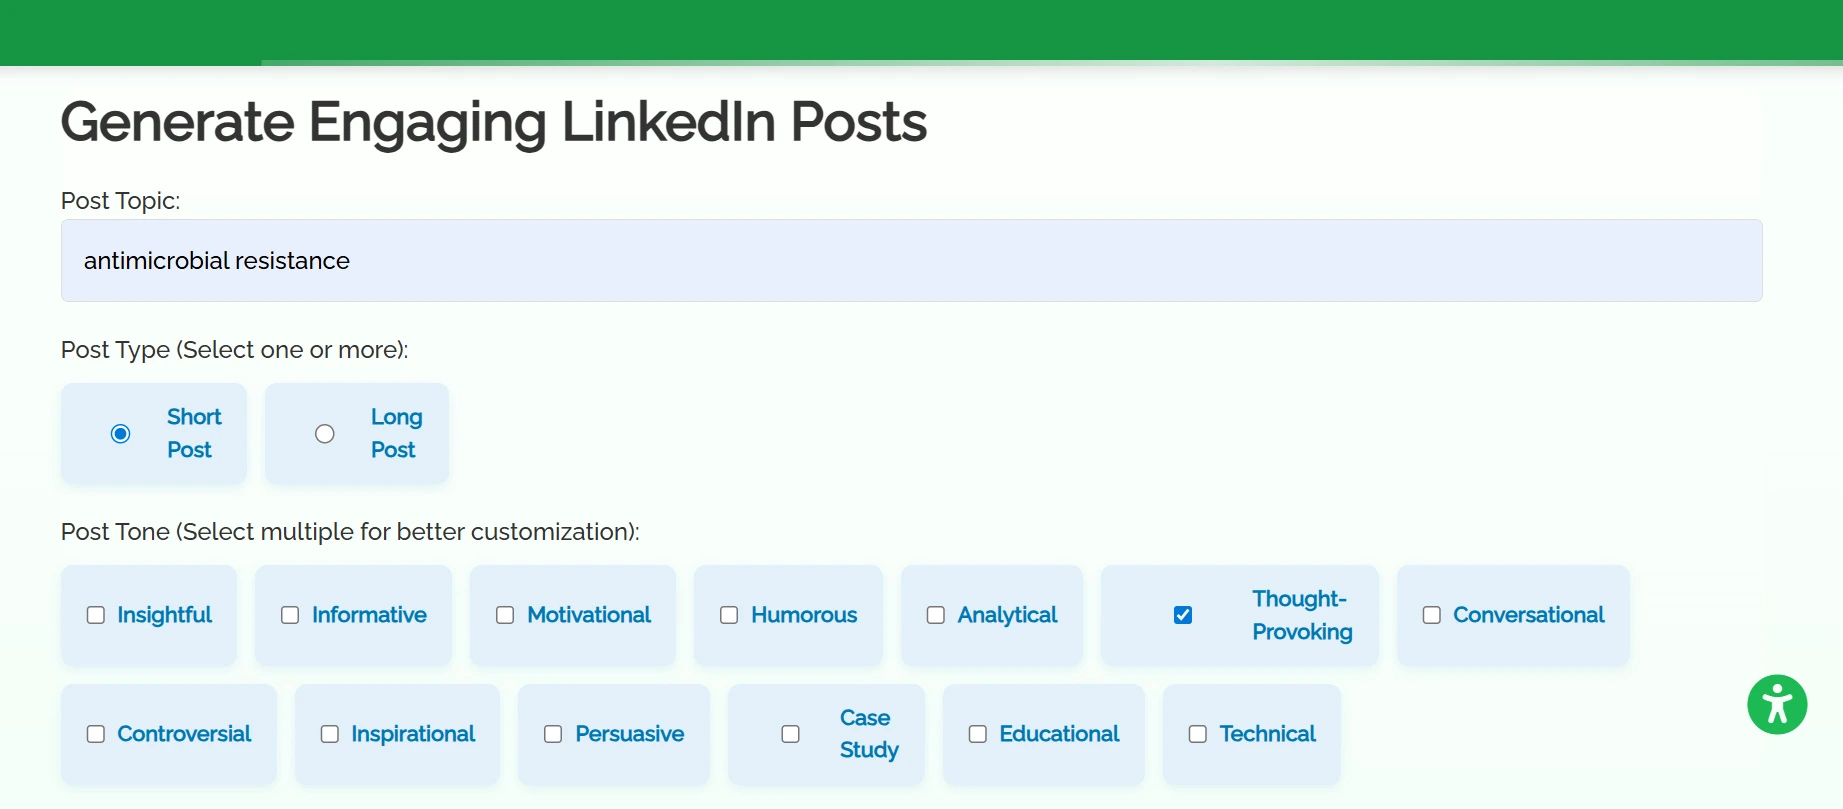Screen dimensions: 1843x809
Task: Check the Informative tone option
Action: coord(290,615)
